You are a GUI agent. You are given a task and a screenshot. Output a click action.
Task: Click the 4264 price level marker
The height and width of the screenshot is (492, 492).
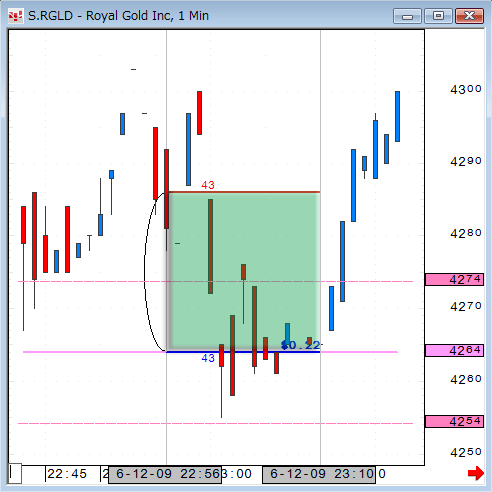pyautogui.click(x=454, y=350)
